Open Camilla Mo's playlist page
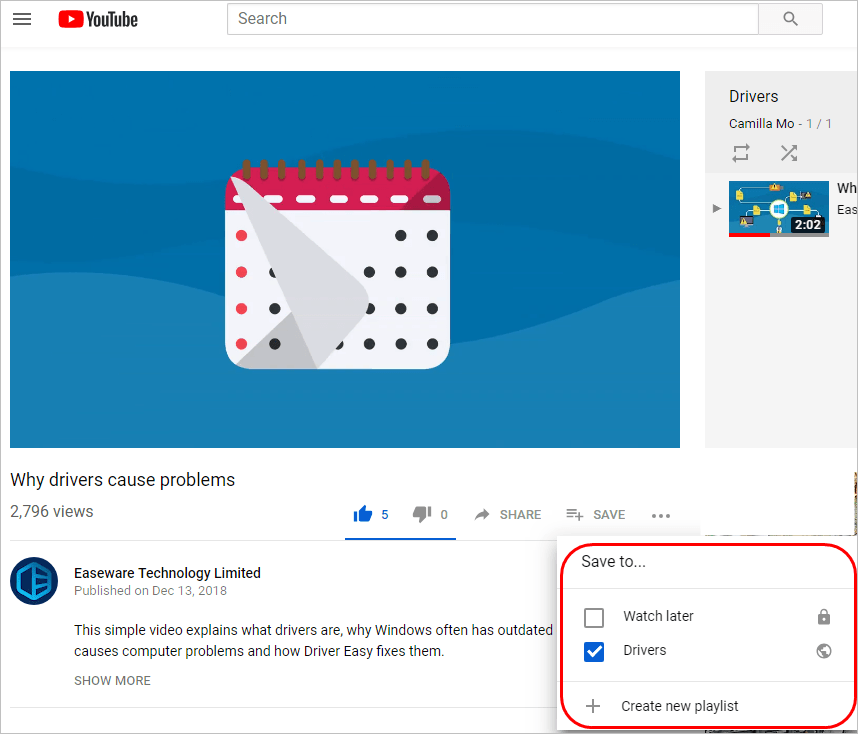 click(759, 123)
